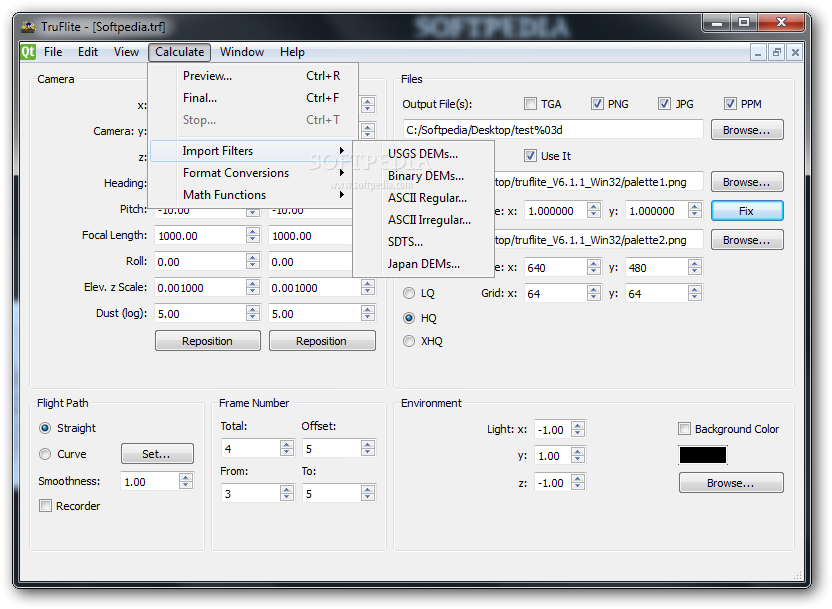832x609 pixels.
Task: Adjust Light x spinner arrows
Action: point(578,429)
